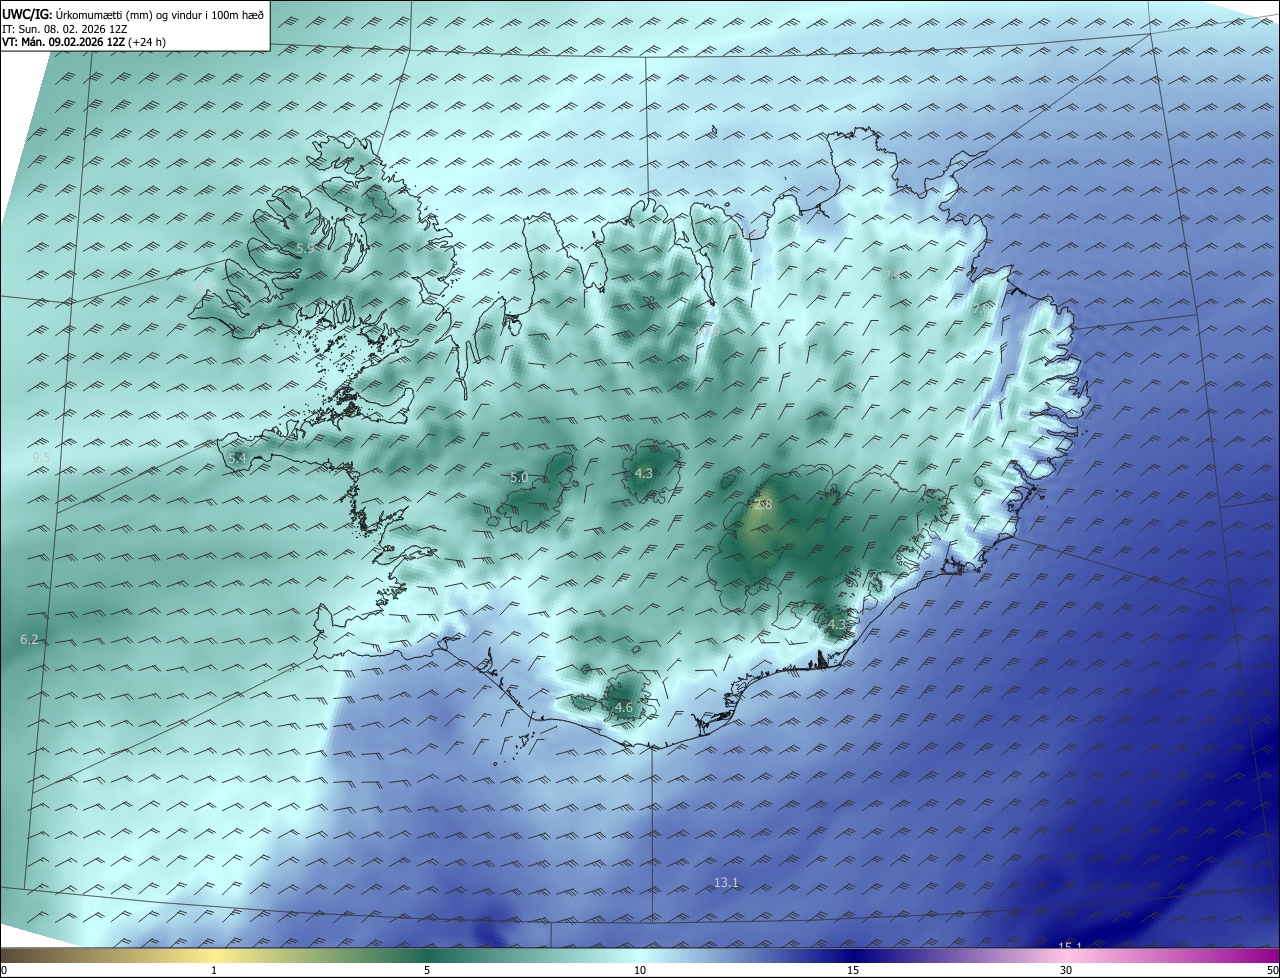Click the 5.0 value on the Langjökull glacier
Screen dimensions: 1280x978
coord(519,478)
